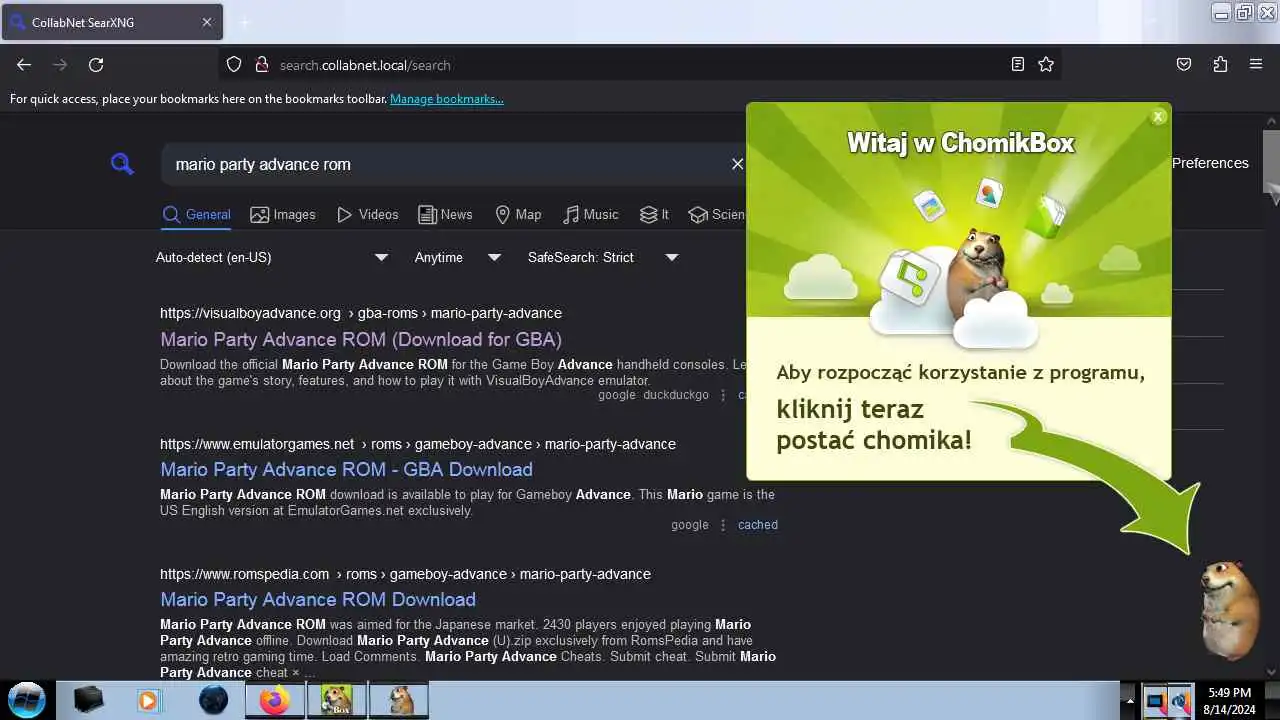Open the taskbar clock showing 5:49 PM
This screenshot has width=1280, height=720.
pos(1229,700)
